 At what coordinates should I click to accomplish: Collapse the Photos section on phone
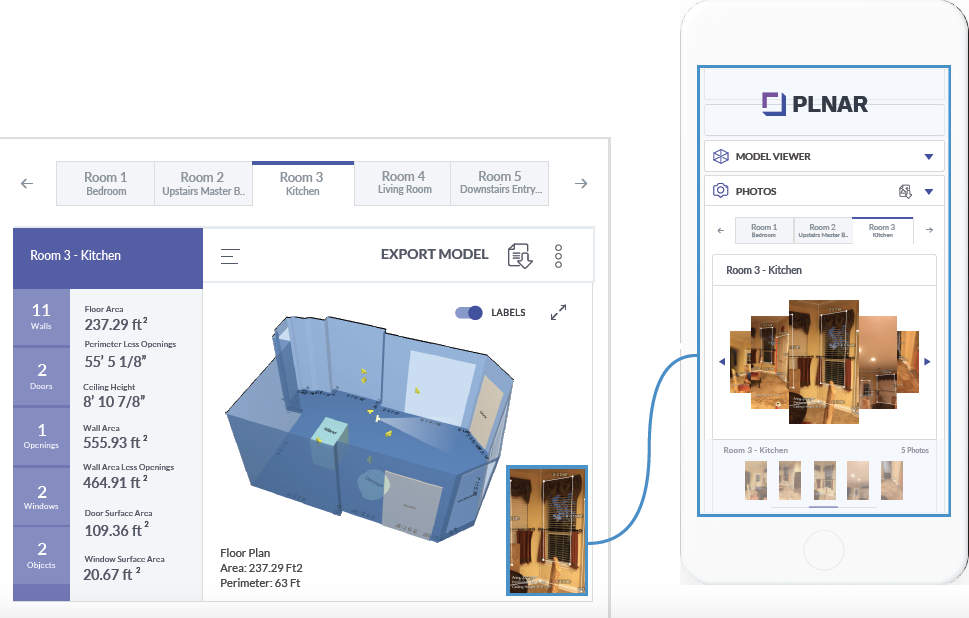click(928, 191)
